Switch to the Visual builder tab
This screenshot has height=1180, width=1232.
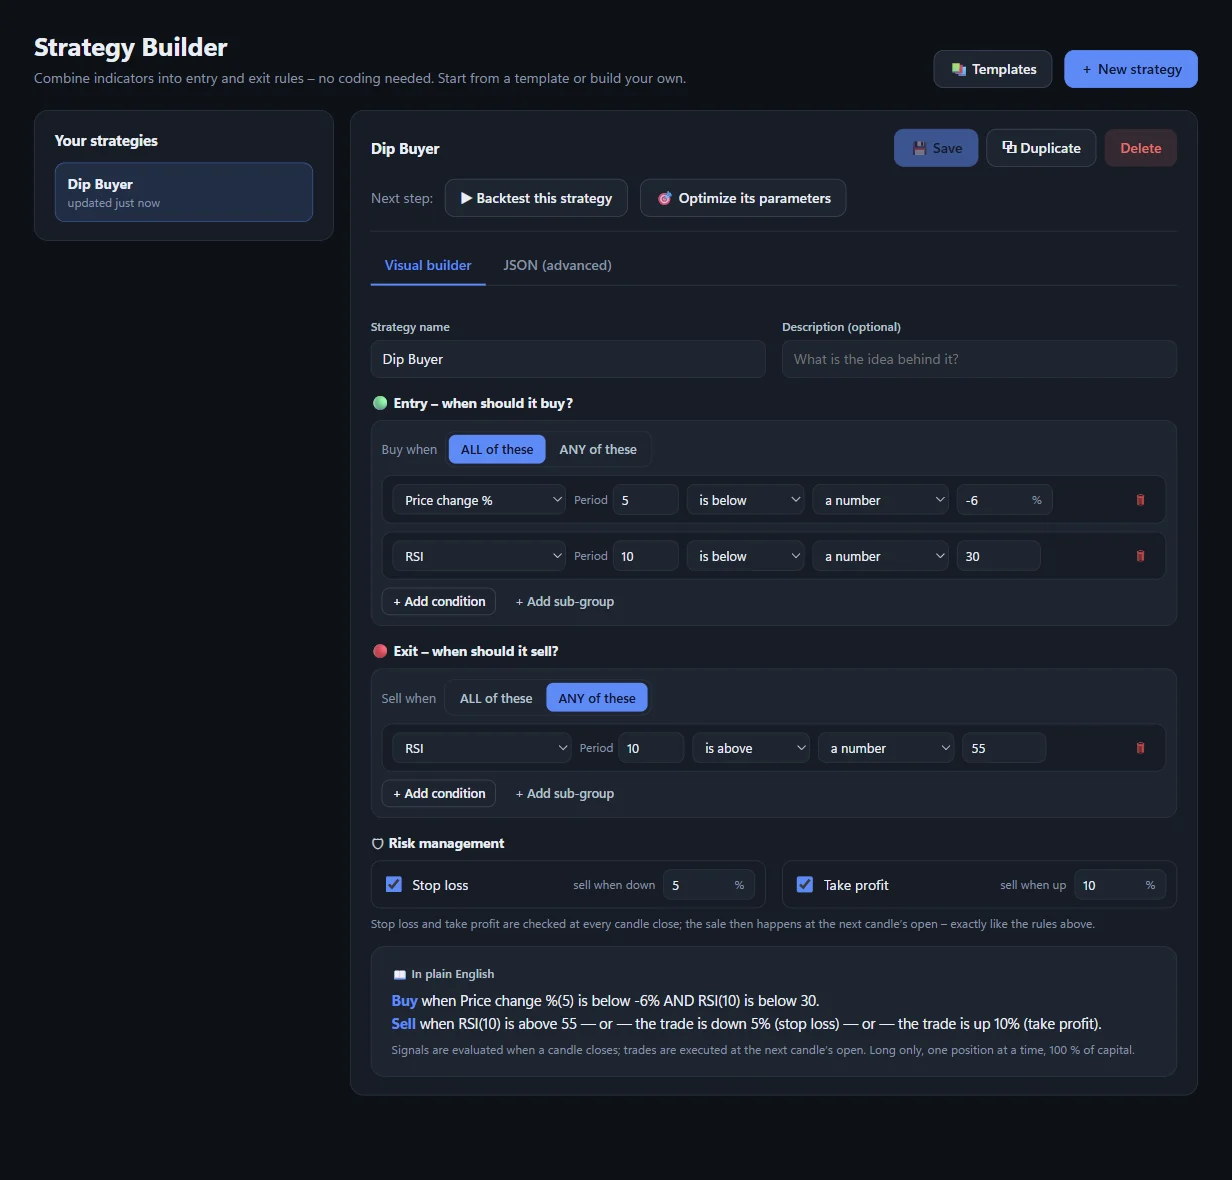(428, 265)
